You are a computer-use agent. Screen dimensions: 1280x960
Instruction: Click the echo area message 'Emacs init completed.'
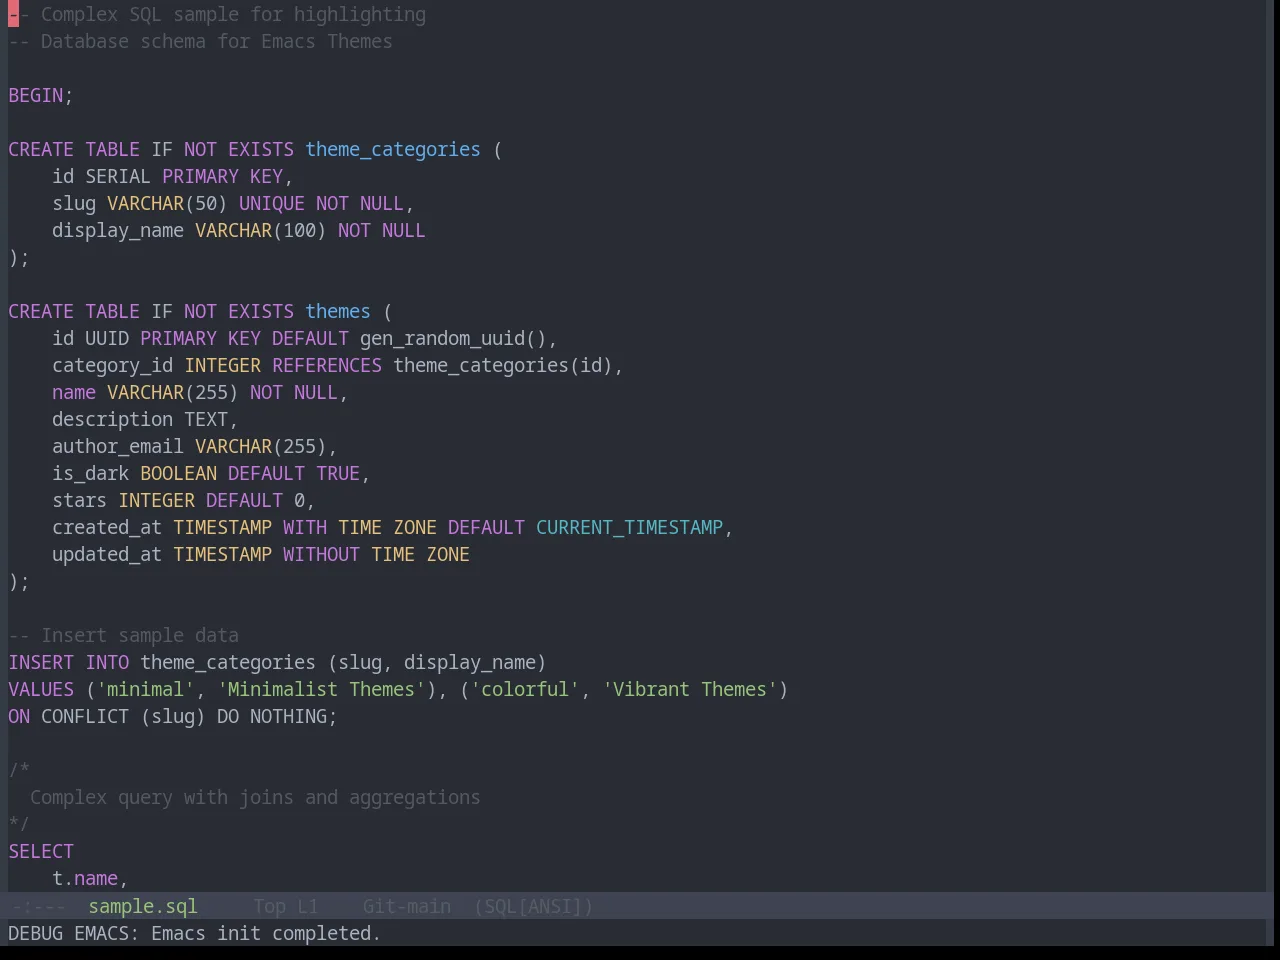click(266, 933)
